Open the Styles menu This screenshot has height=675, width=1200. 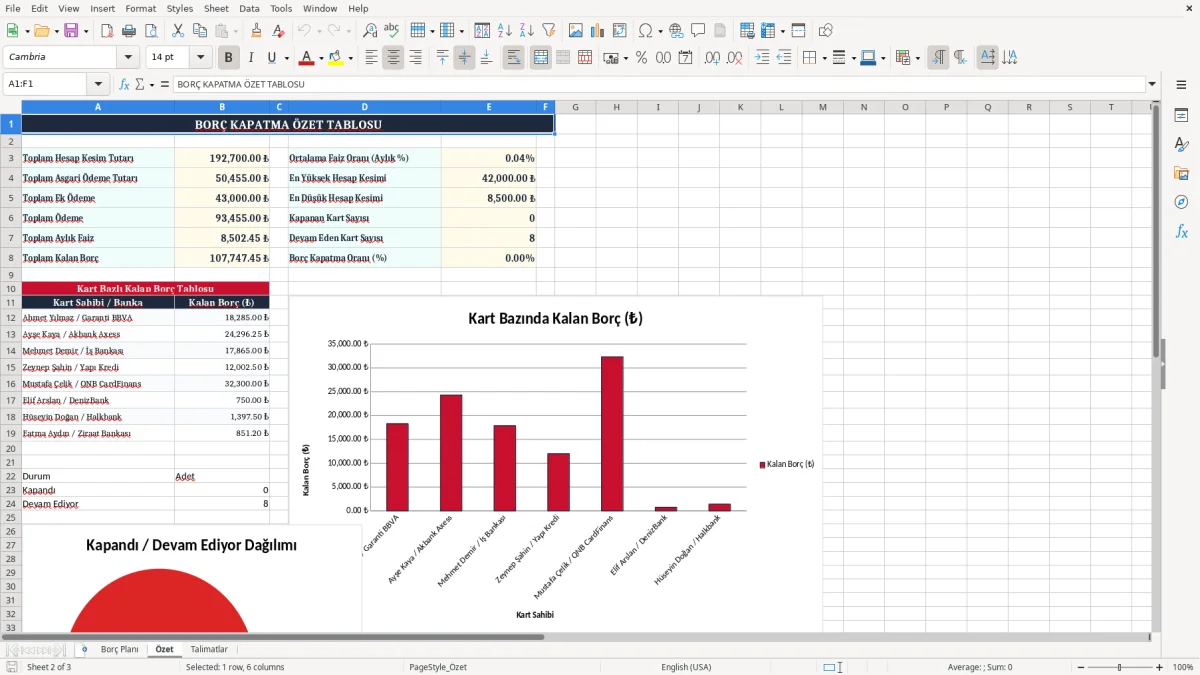(x=180, y=8)
